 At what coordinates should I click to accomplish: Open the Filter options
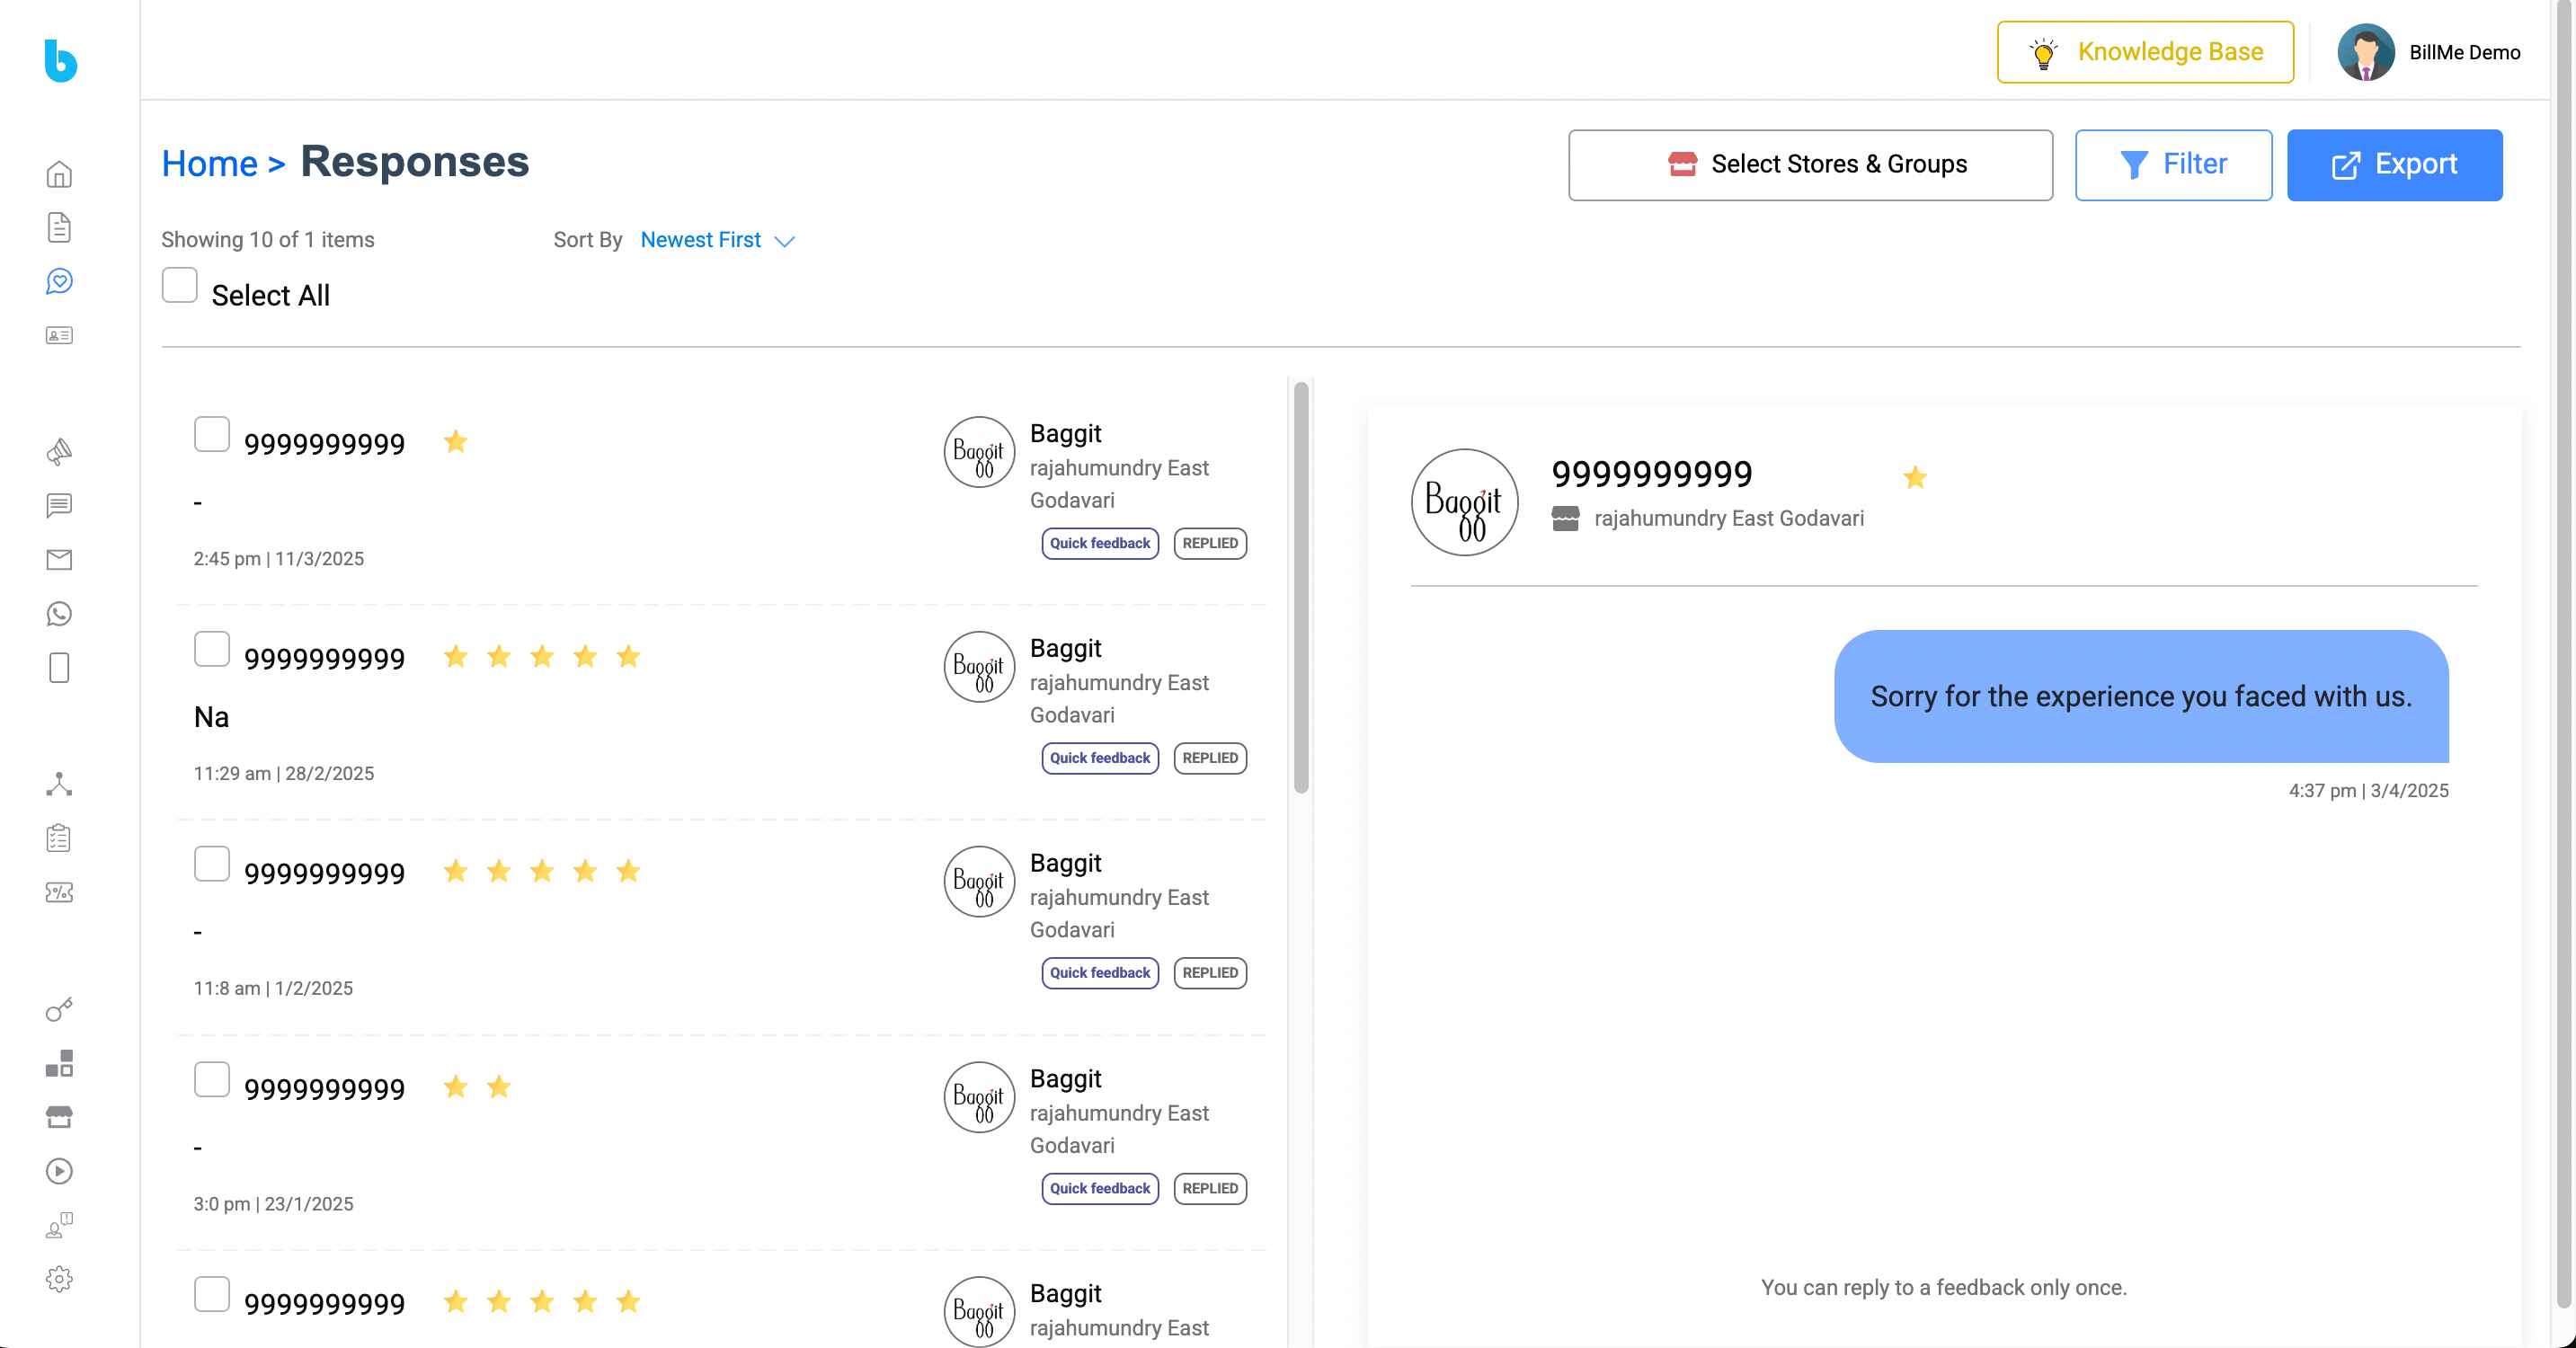(2172, 164)
